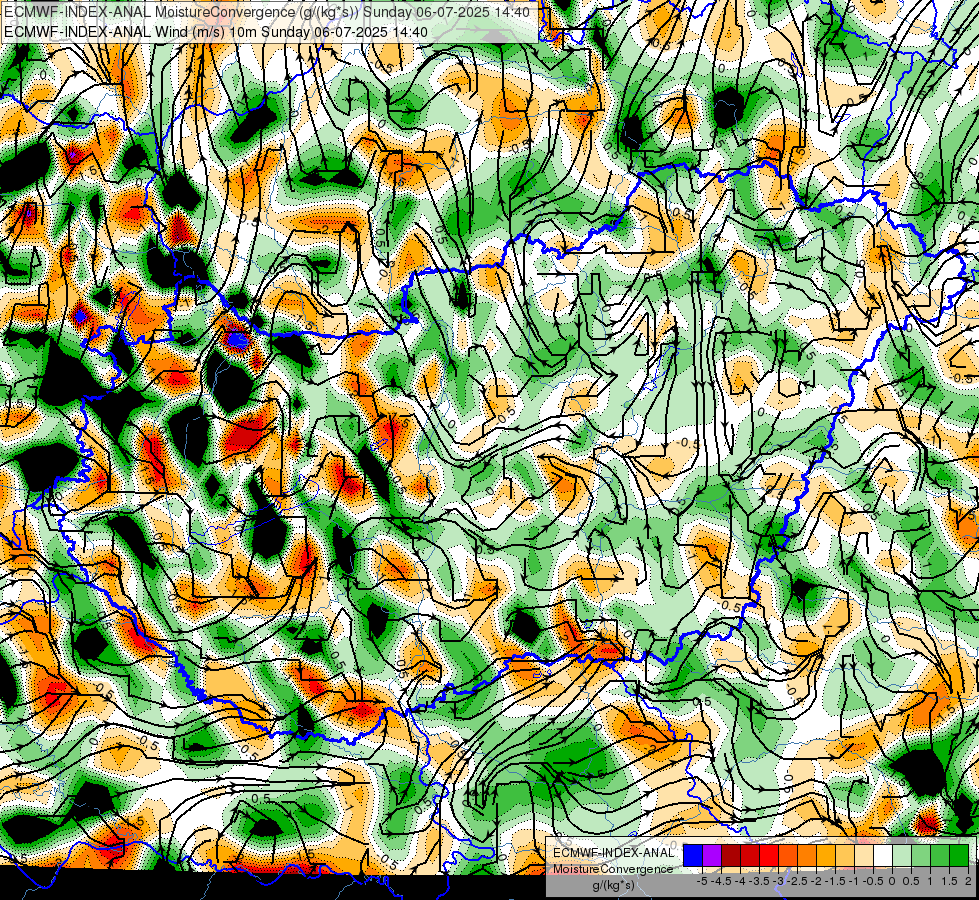Image resolution: width=979 pixels, height=900 pixels.
Task: Click the legend tick label -4.5
Action: coord(721,881)
